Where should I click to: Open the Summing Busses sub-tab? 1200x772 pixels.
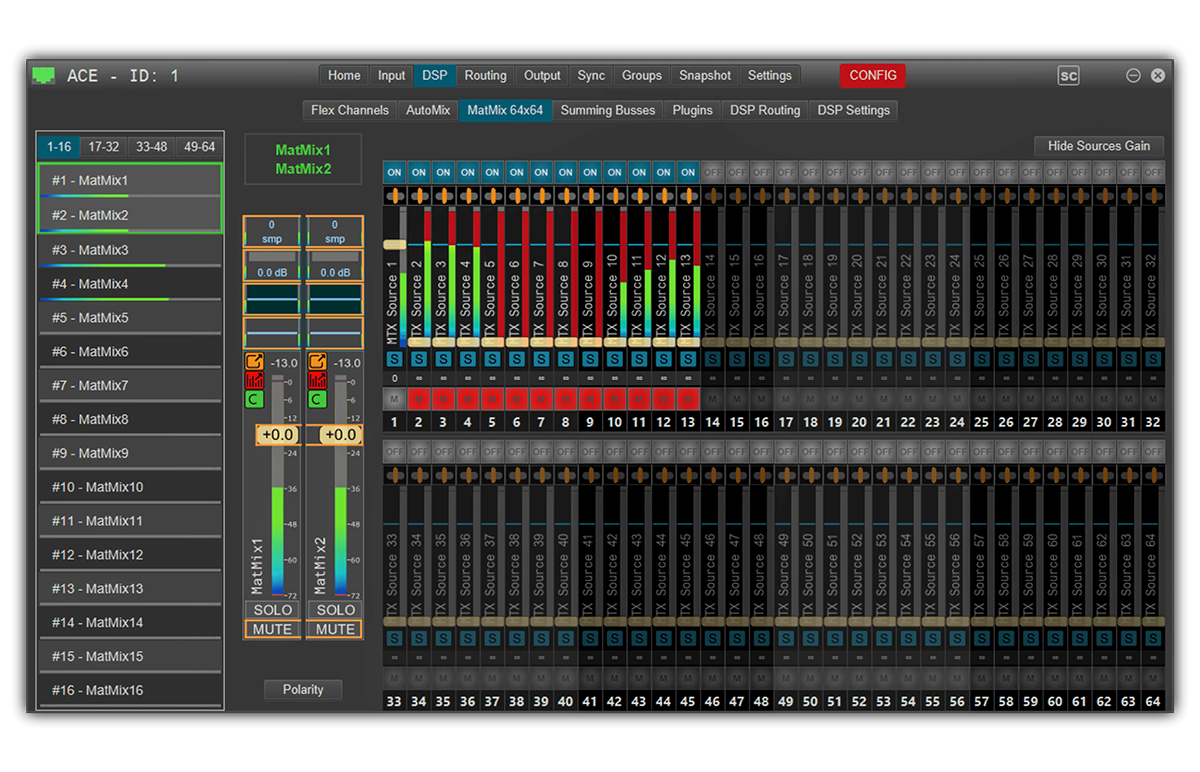click(x=608, y=111)
